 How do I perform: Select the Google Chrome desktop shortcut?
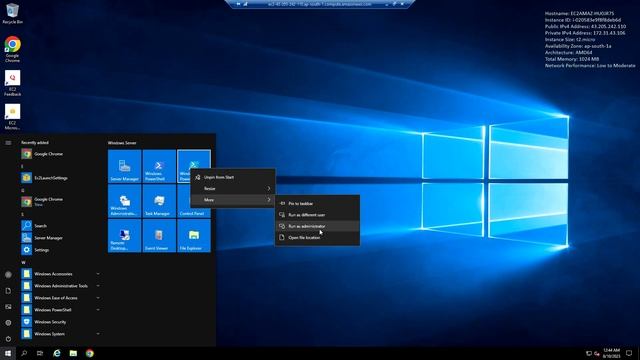click(12, 49)
